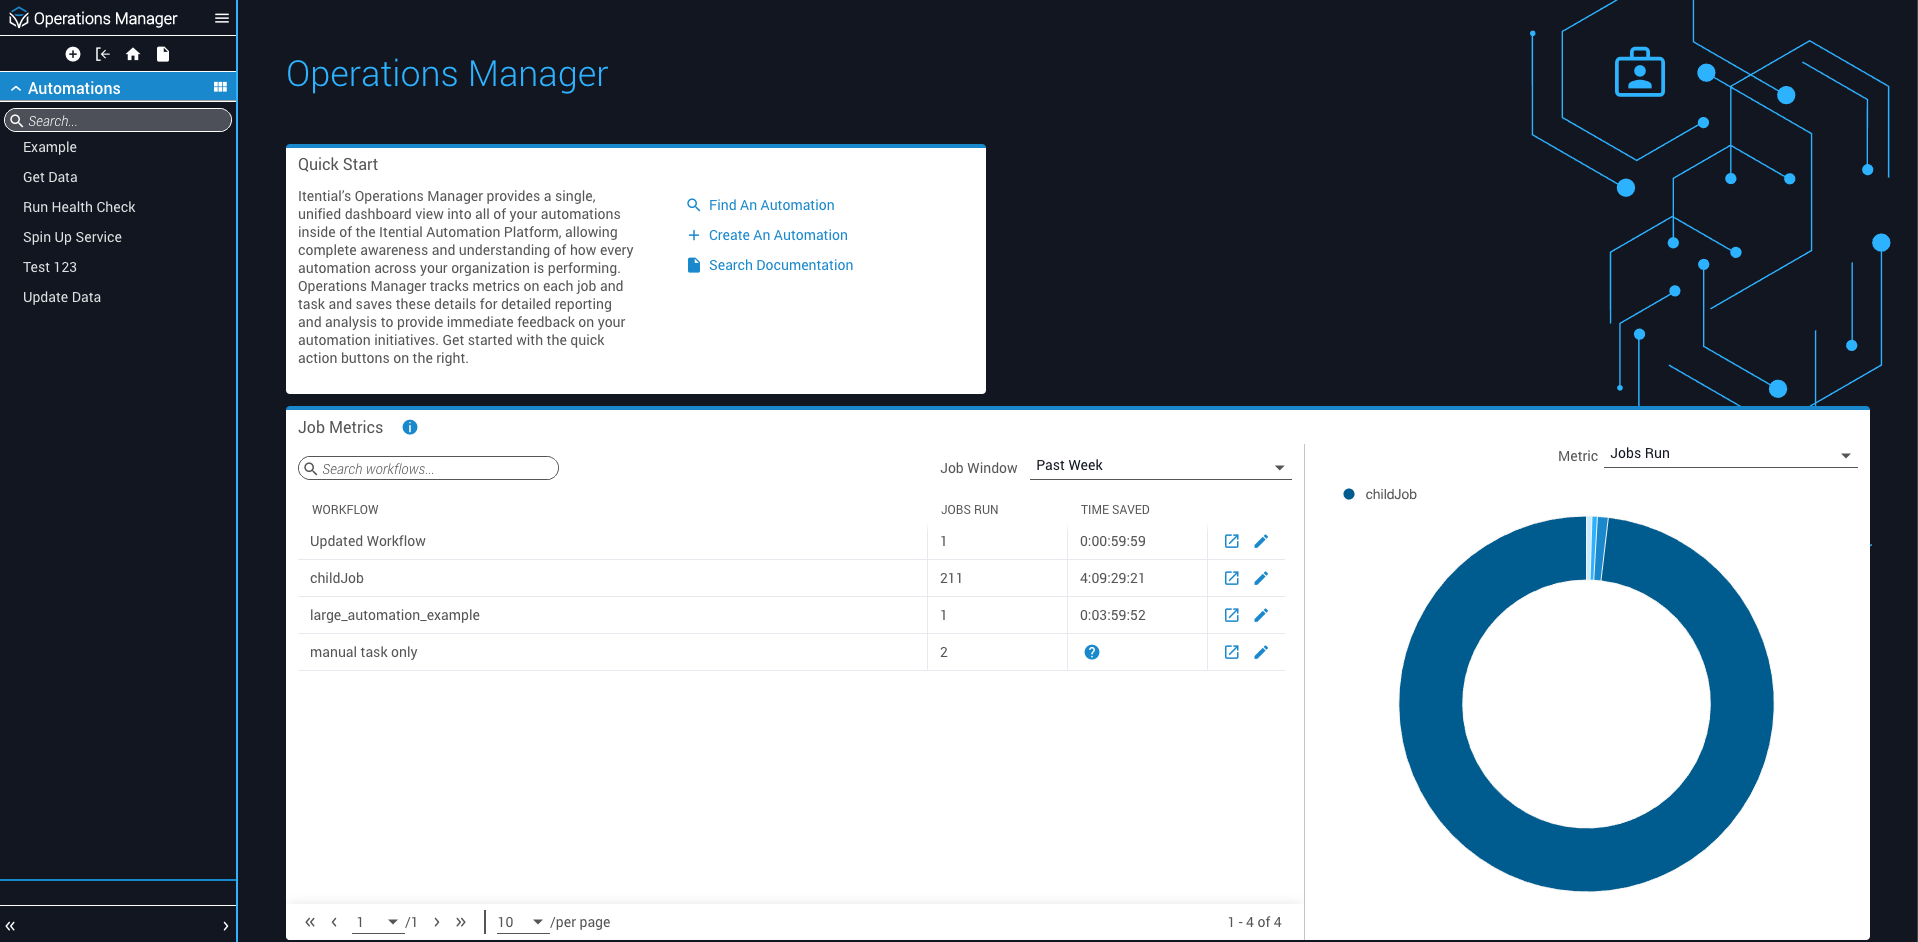This screenshot has width=1918, height=942.
Task: Collapse the sidebar with double-left chevron
Action: point(10,926)
